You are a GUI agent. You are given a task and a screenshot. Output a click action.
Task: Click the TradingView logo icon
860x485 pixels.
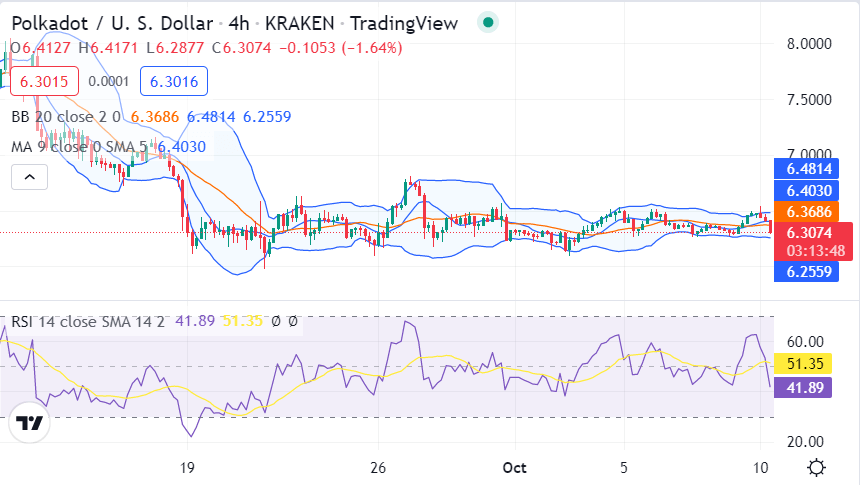(29, 422)
